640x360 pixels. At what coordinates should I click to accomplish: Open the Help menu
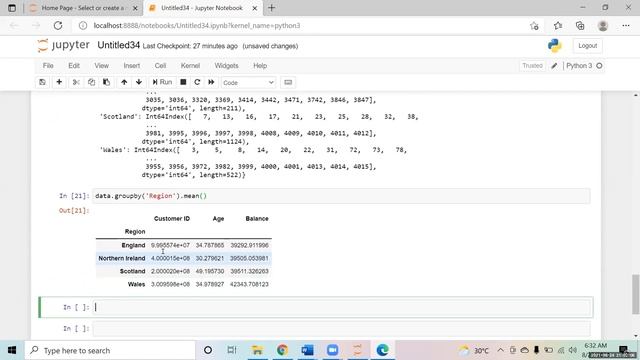tap(260, 66)
